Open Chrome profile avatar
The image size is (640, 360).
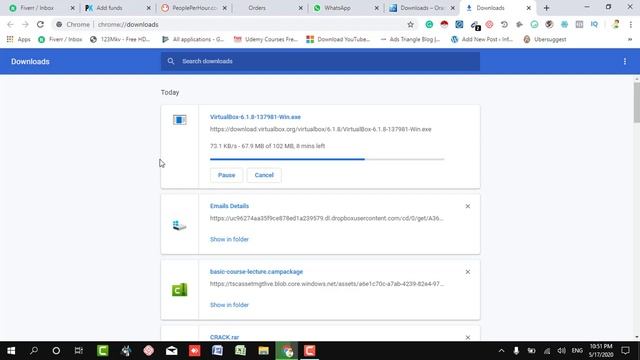click(x=616, y=24)
